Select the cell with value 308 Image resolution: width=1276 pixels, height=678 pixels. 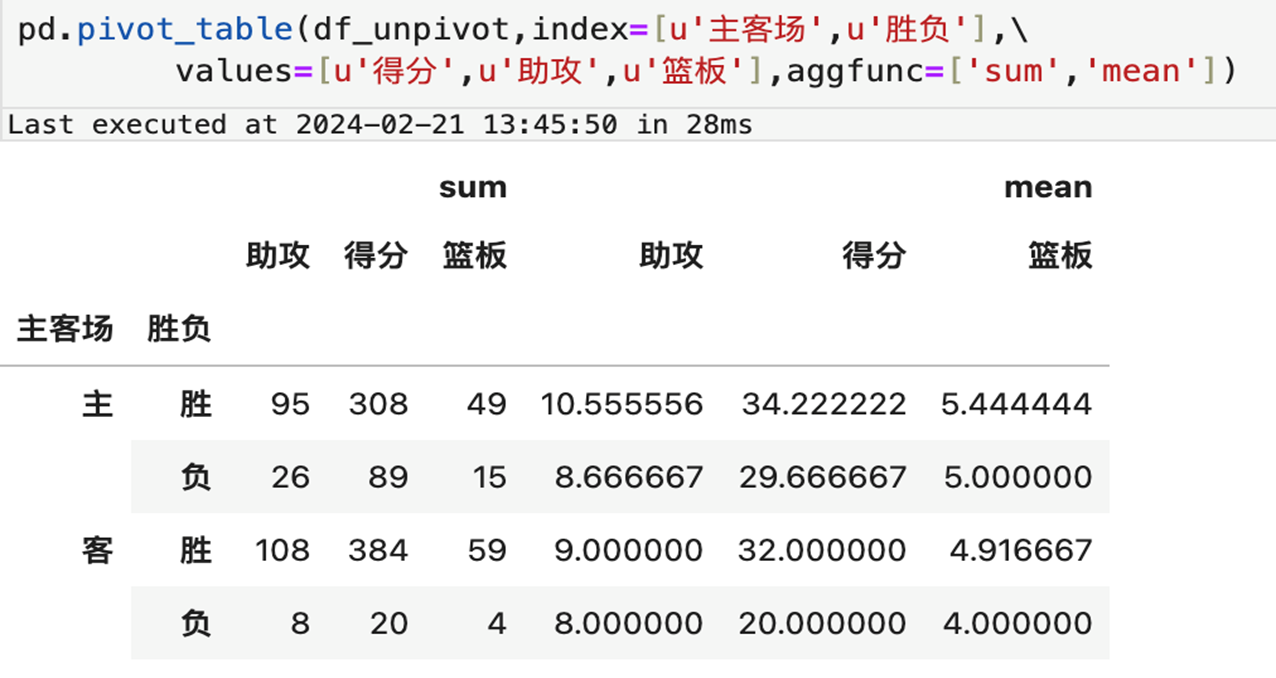click(379, 404)
